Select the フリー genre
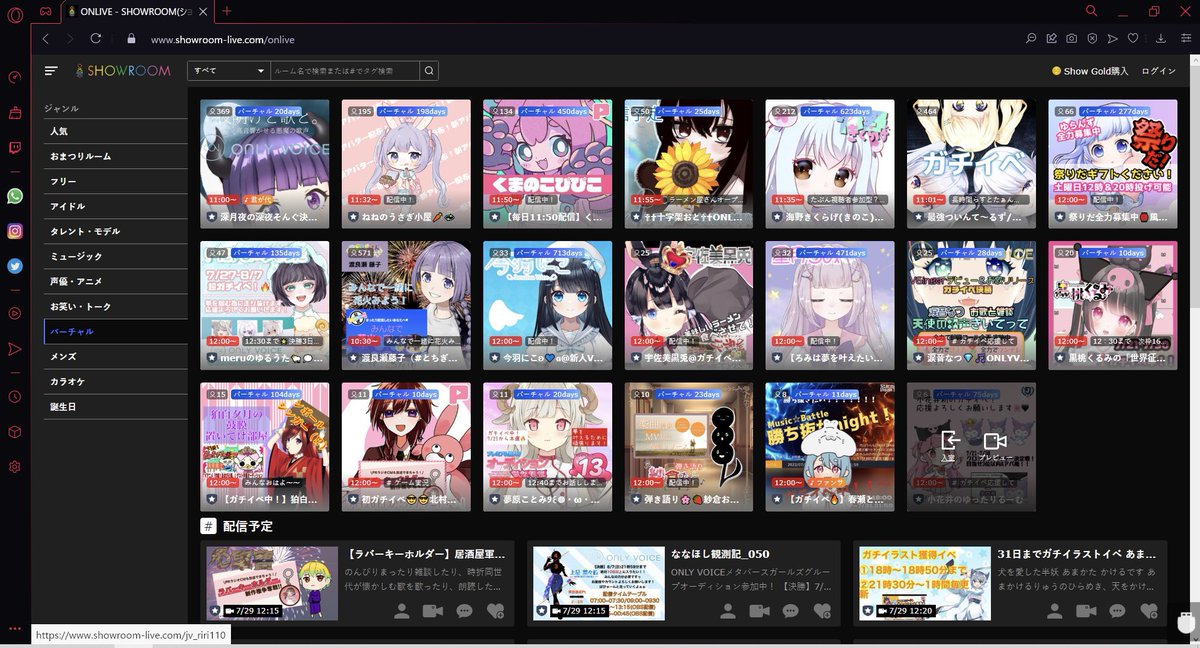Image resolution: width=1200 pixels, height=648 pixels. [116, 181]
